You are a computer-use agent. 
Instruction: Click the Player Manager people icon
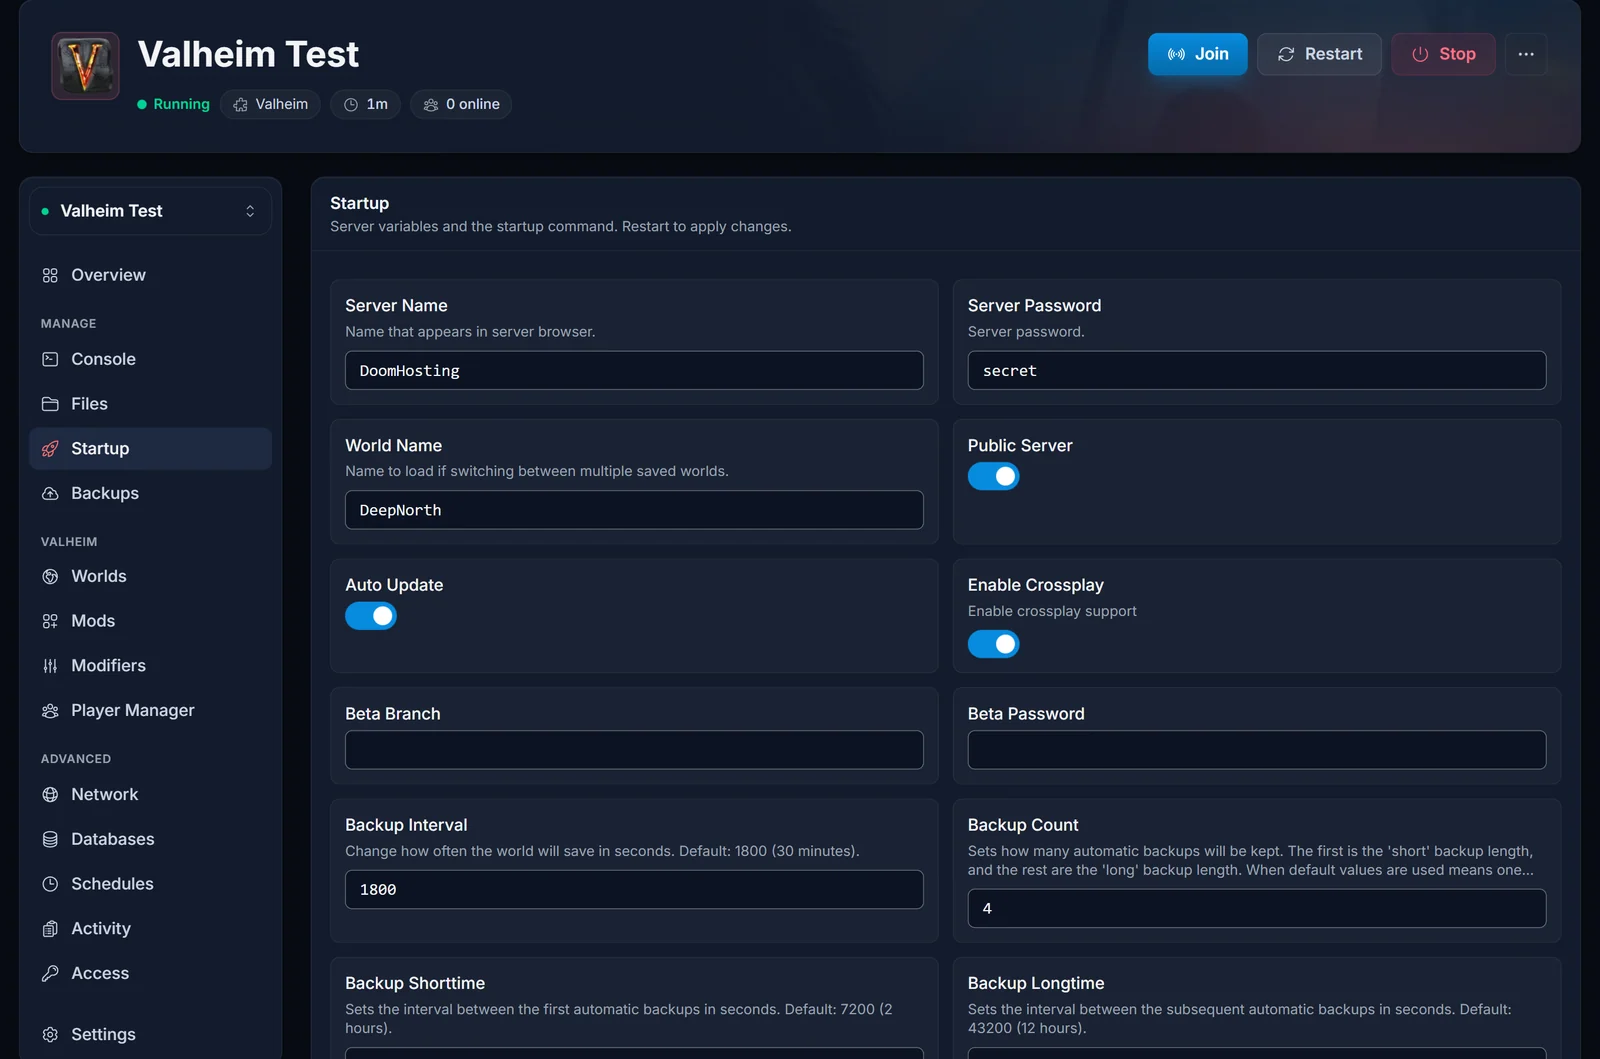[x=50, y=711]
